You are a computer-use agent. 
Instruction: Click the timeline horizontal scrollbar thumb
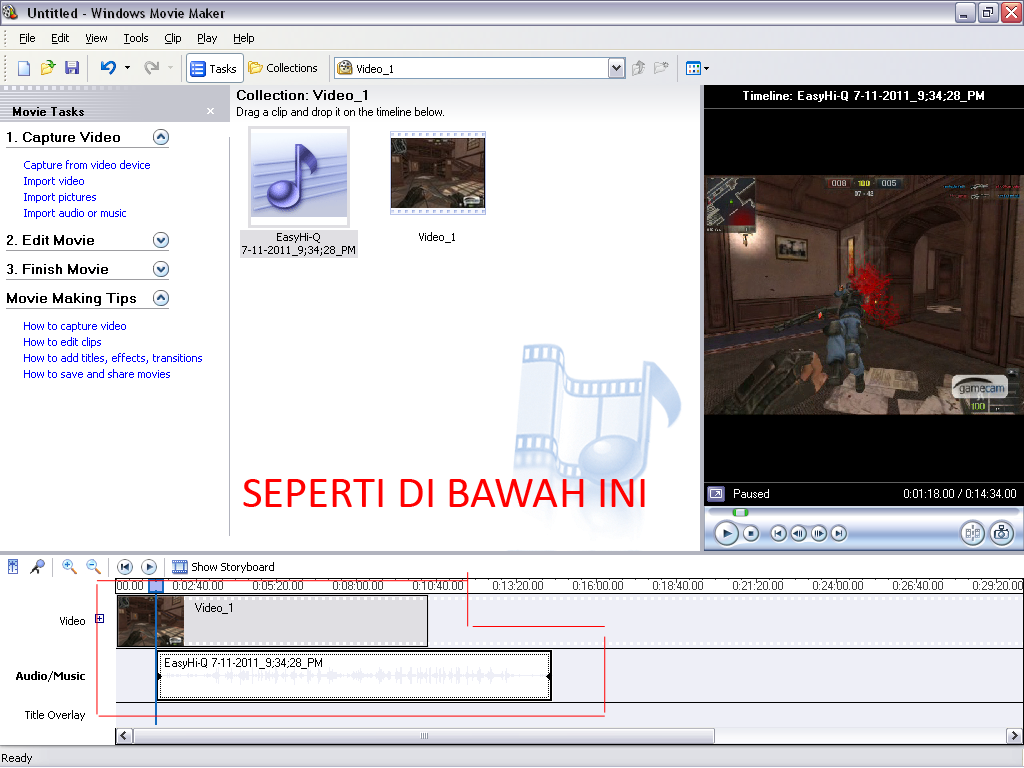click(424, 736)
